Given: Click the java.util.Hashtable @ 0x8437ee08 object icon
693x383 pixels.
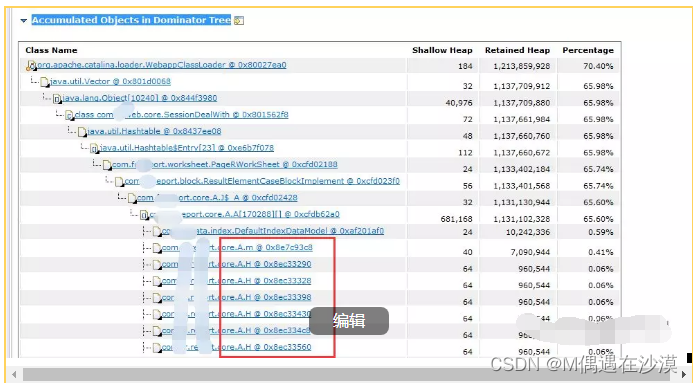Looking at the screenshot, I should coord(82,132).
